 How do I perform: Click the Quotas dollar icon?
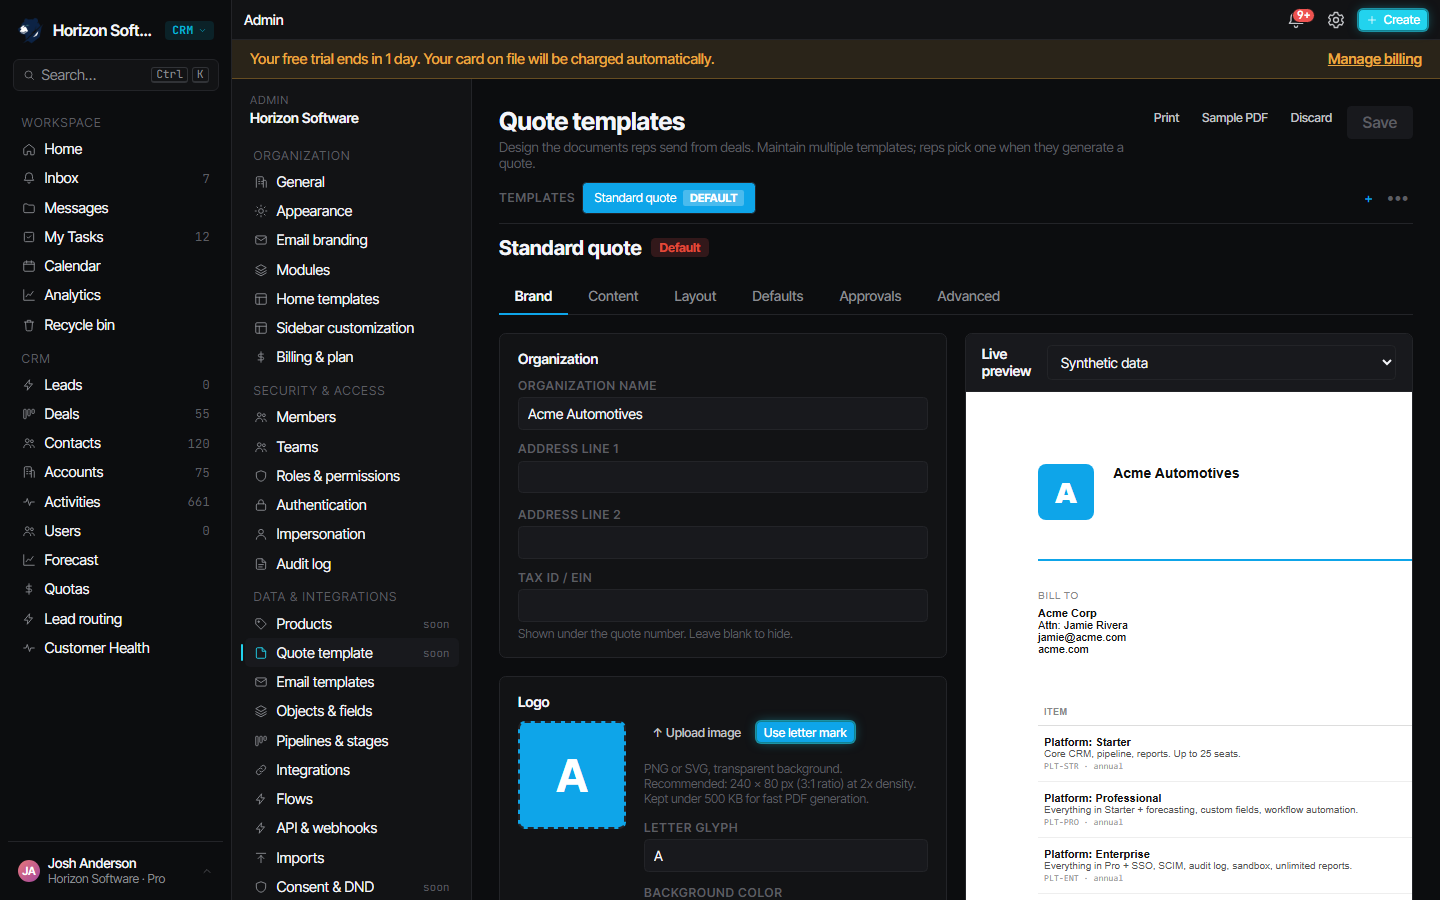tap(29, 589)
